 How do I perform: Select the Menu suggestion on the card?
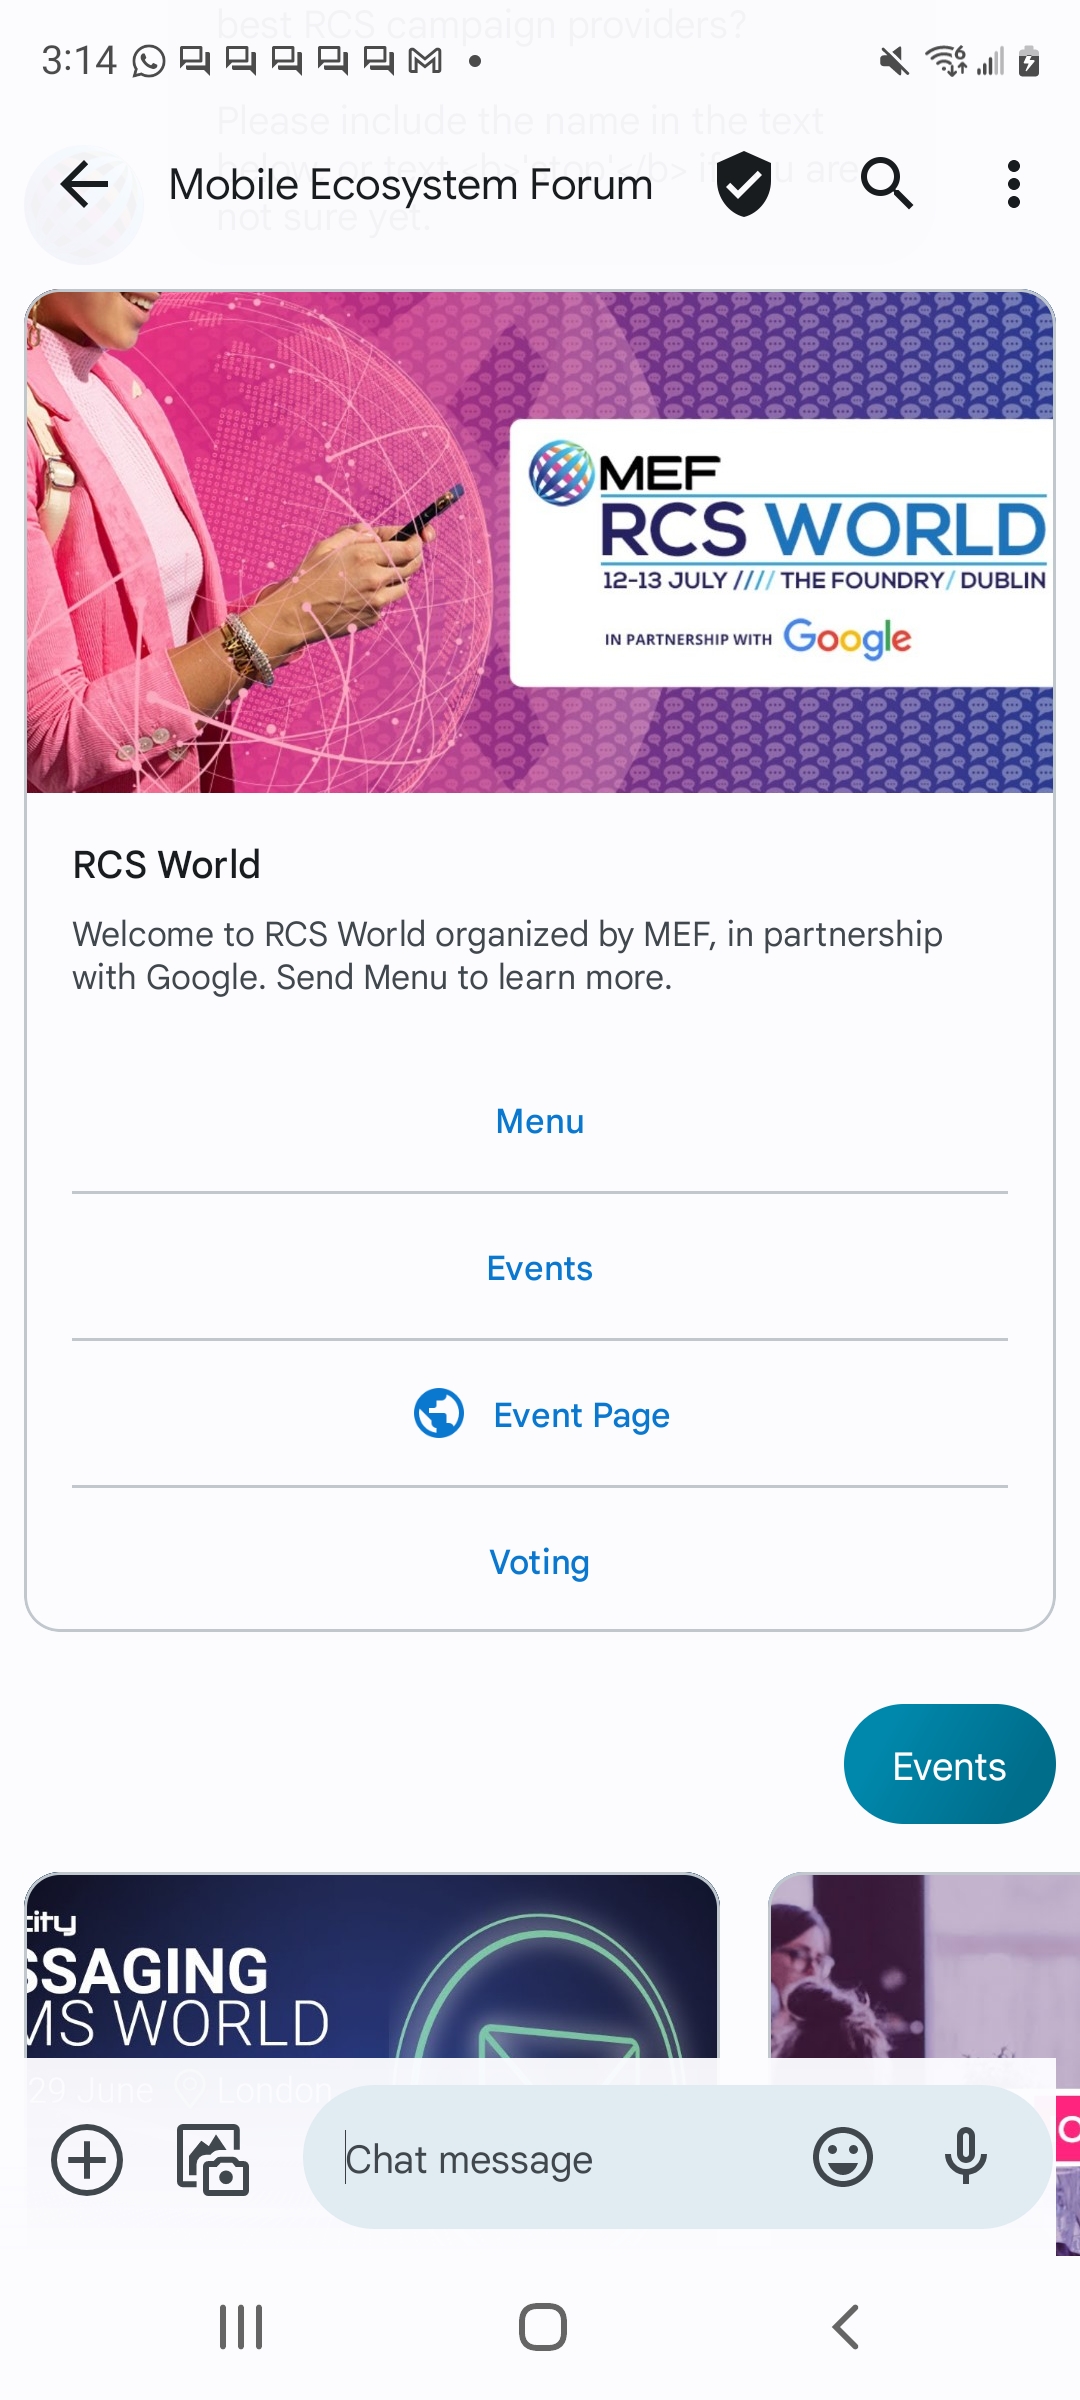540,1121
